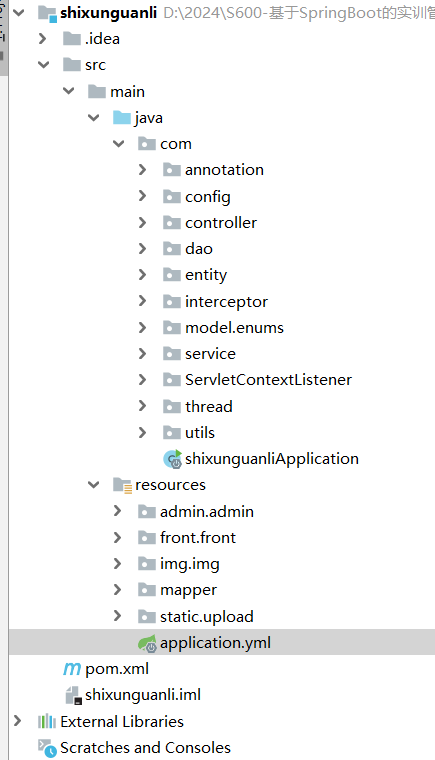The width and height of the screenshot is (435, 760).
Task: Expand the controller package
Action: coord(142,222)
